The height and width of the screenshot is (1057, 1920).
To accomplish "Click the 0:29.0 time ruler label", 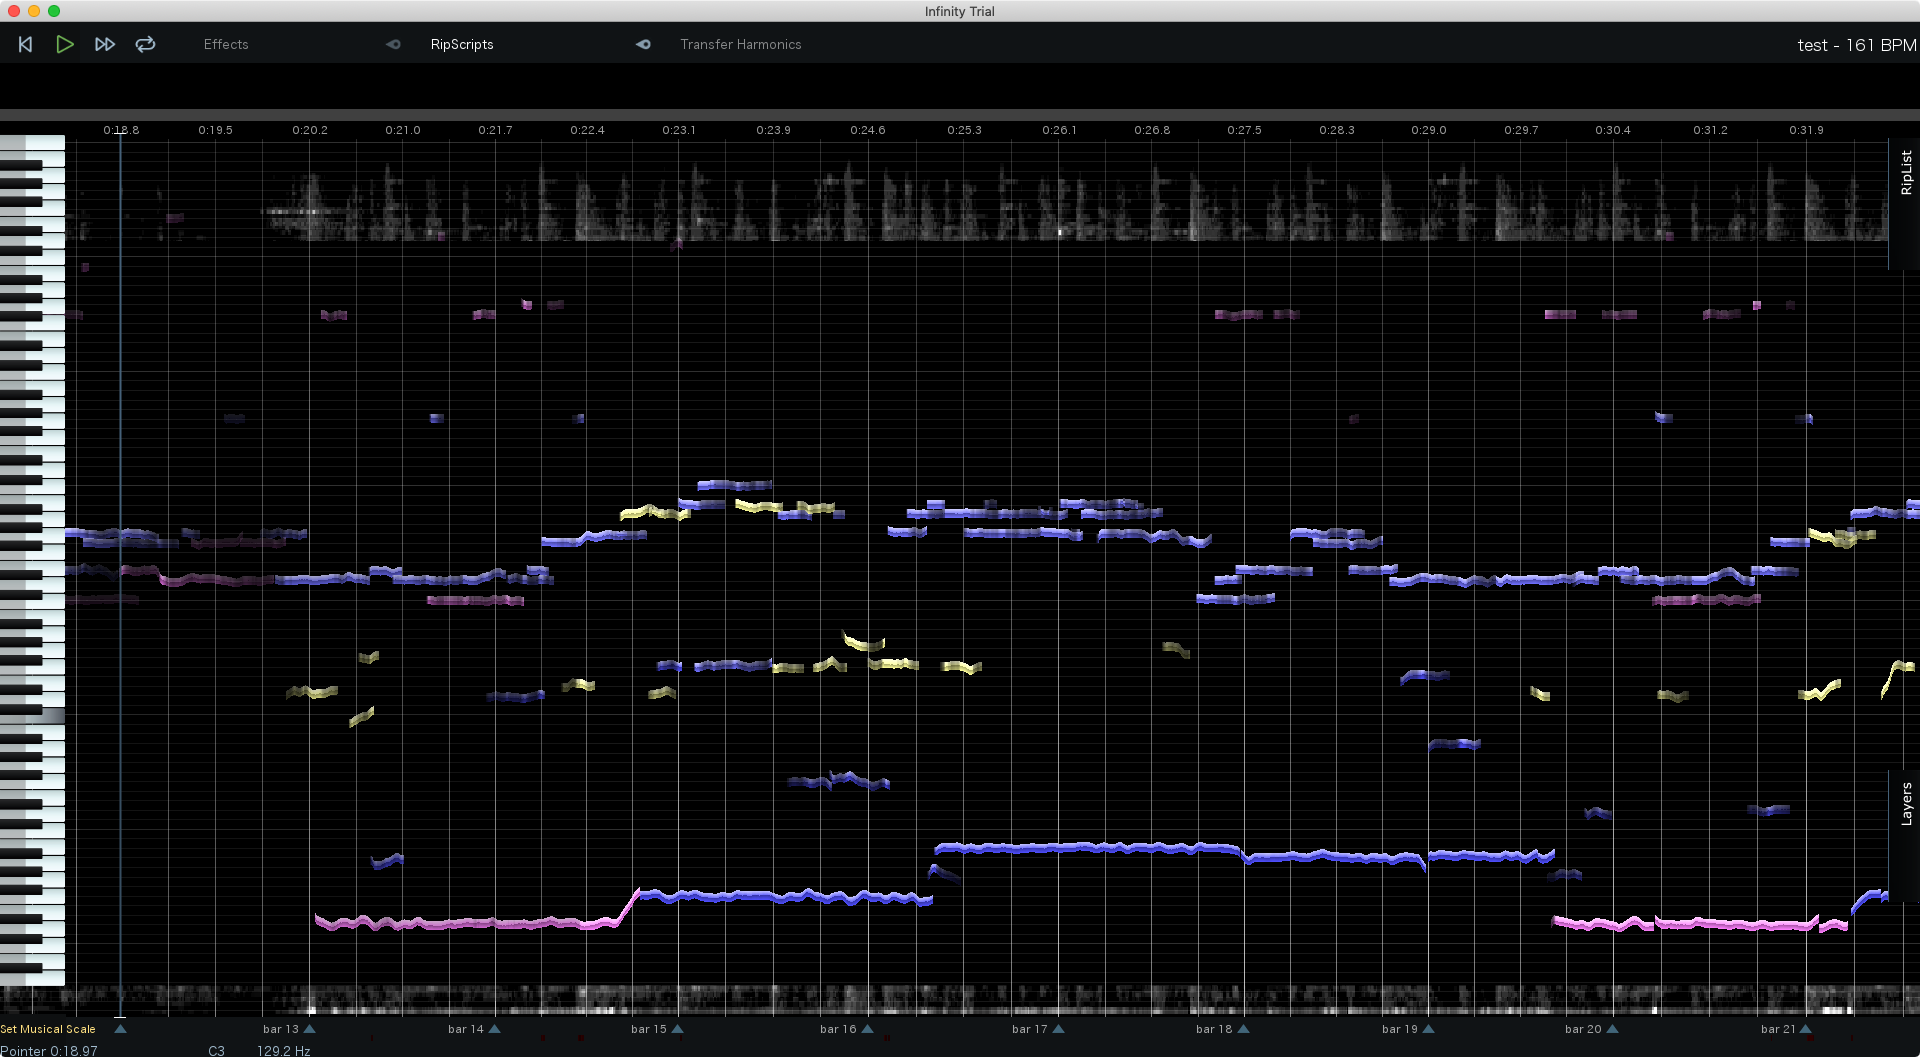I will (1428, 130).
